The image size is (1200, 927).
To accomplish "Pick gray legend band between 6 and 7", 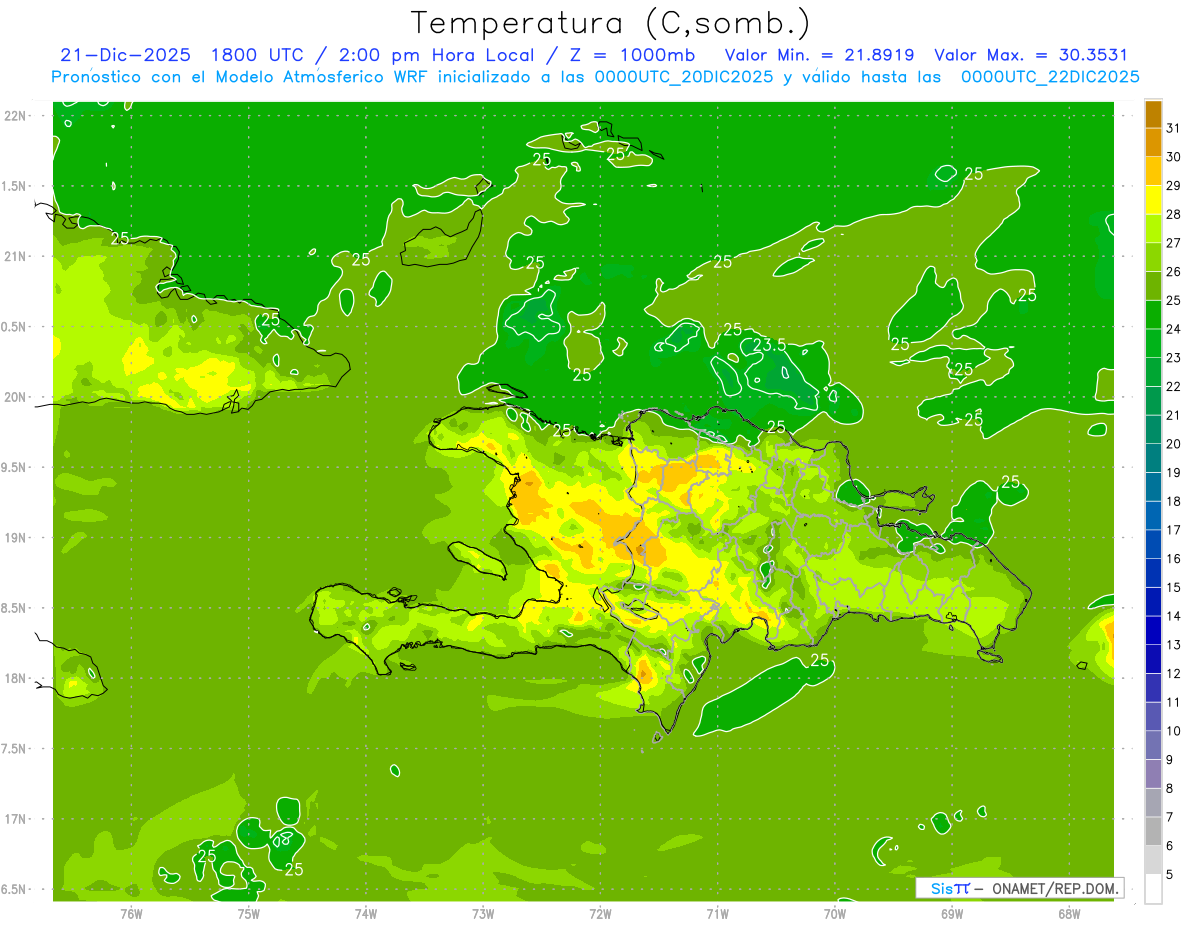I will click(x=1153, y=832).
